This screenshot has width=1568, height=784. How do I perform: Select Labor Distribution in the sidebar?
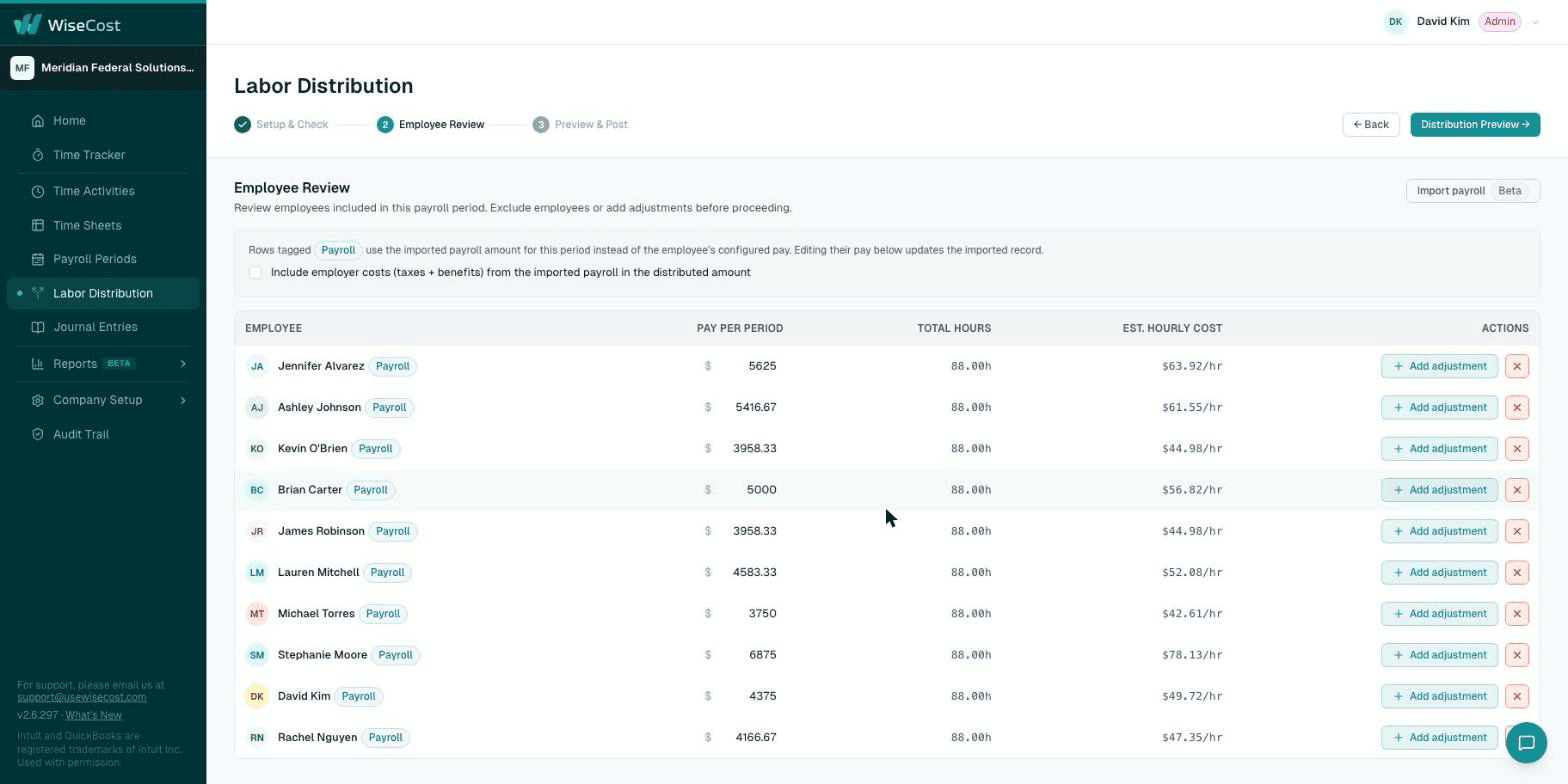(103, 293)
